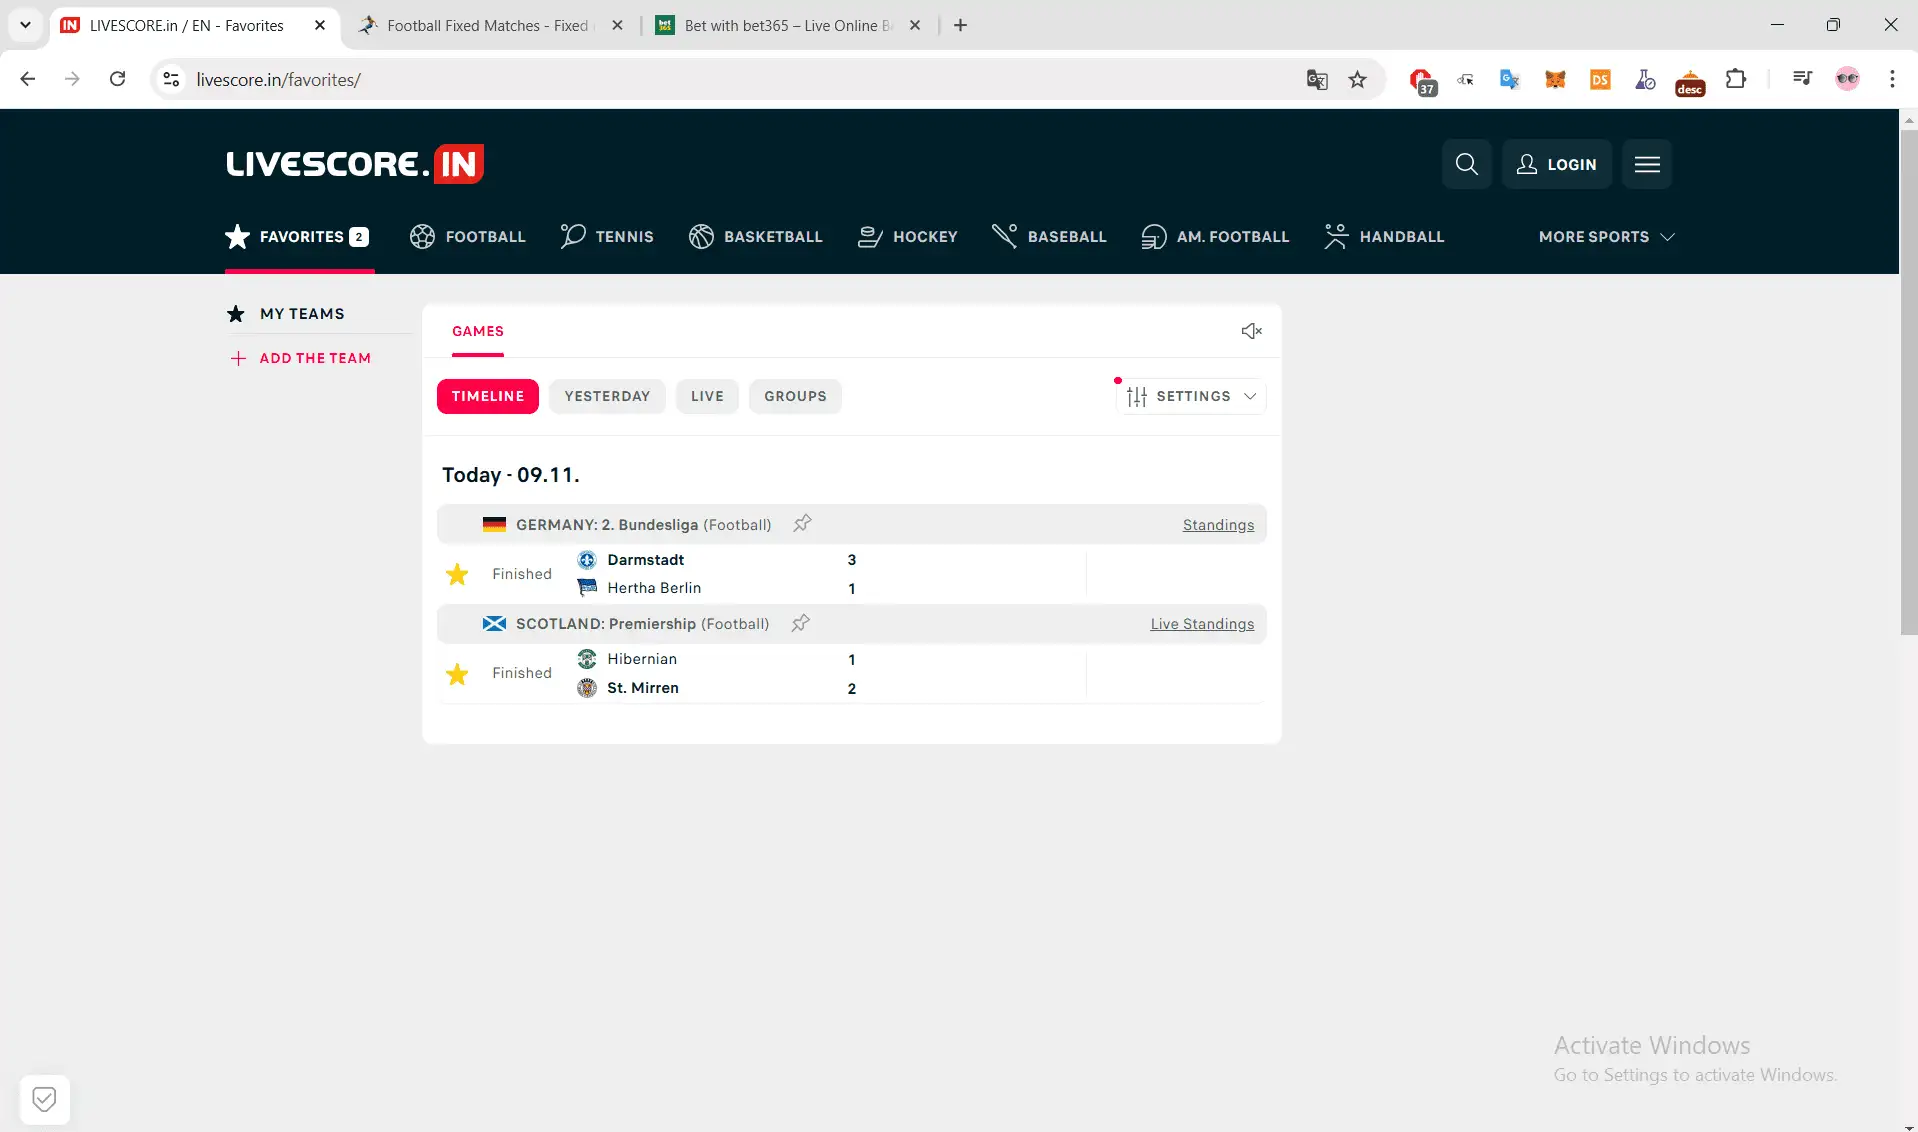Bookmark this page with star icon
Viewport: 1918px width, 1132px height.
coord(1357,79)
